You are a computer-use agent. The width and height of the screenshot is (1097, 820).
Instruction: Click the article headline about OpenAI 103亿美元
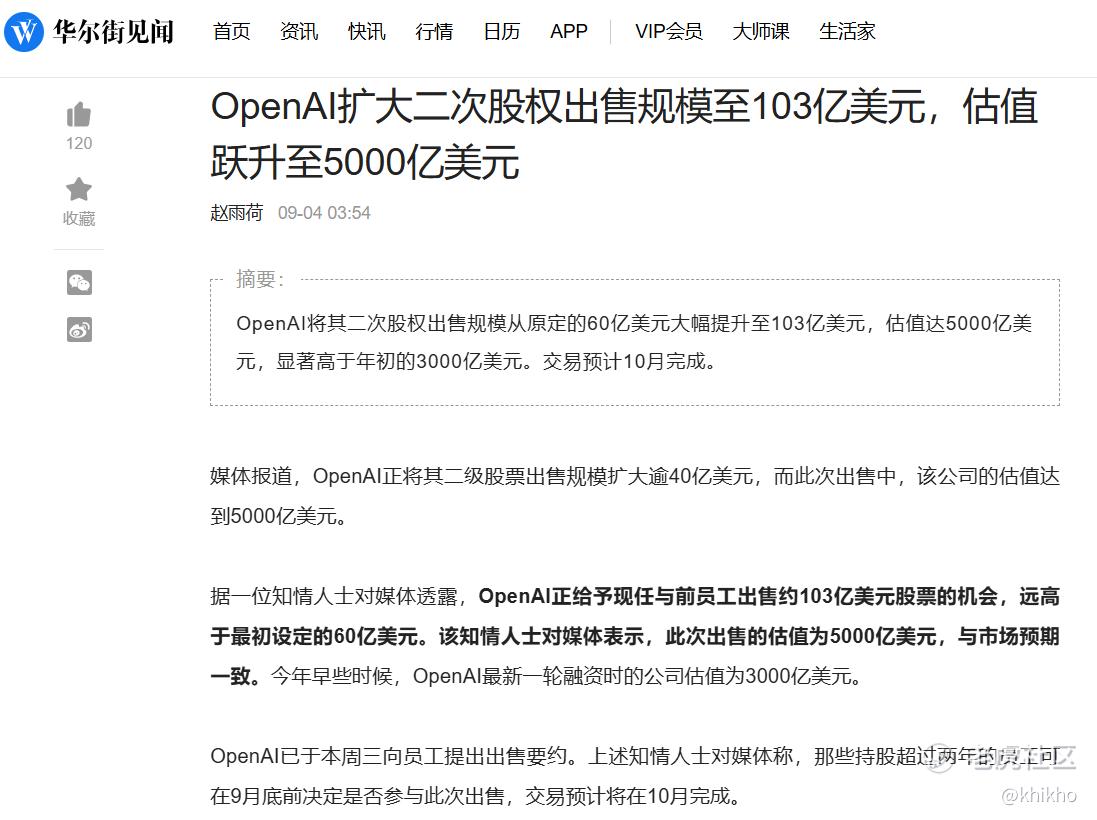coord(624,134)
